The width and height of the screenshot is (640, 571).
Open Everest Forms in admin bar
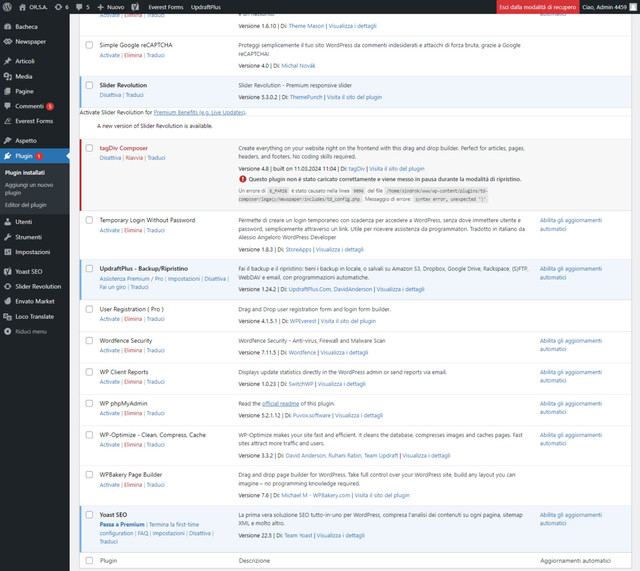166,7
